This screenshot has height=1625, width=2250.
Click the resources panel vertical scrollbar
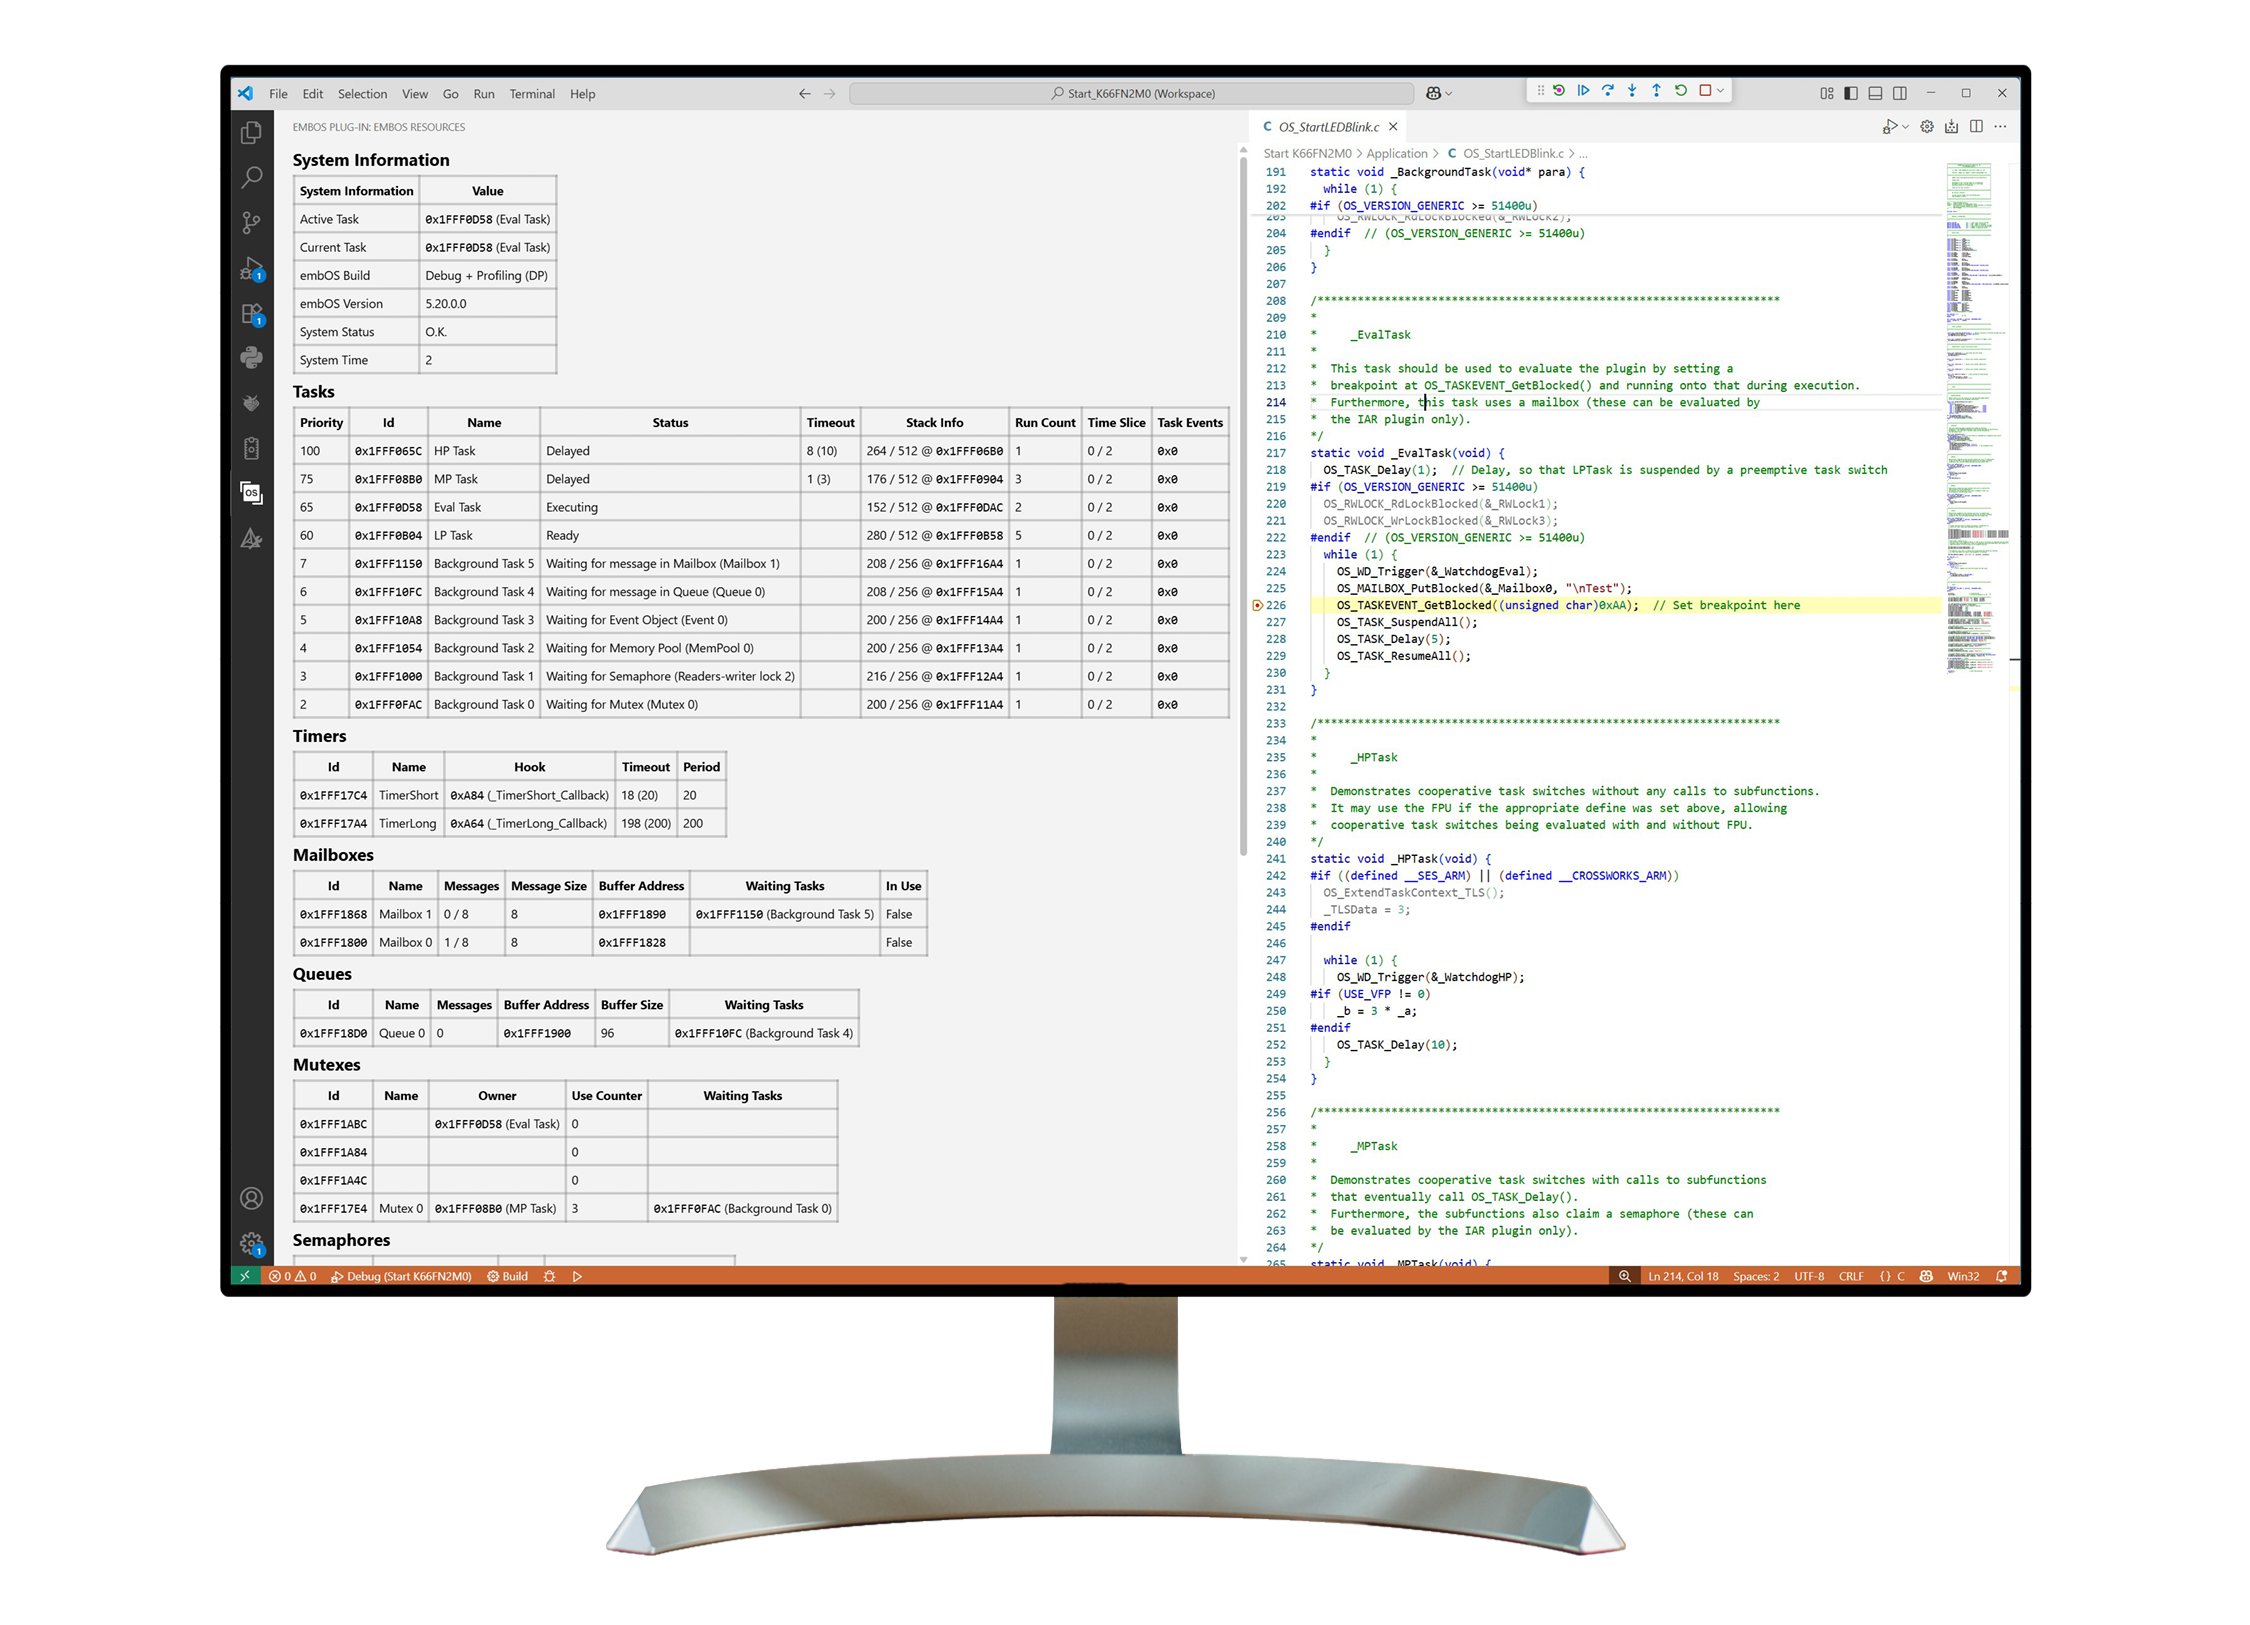coord(1243,500)
